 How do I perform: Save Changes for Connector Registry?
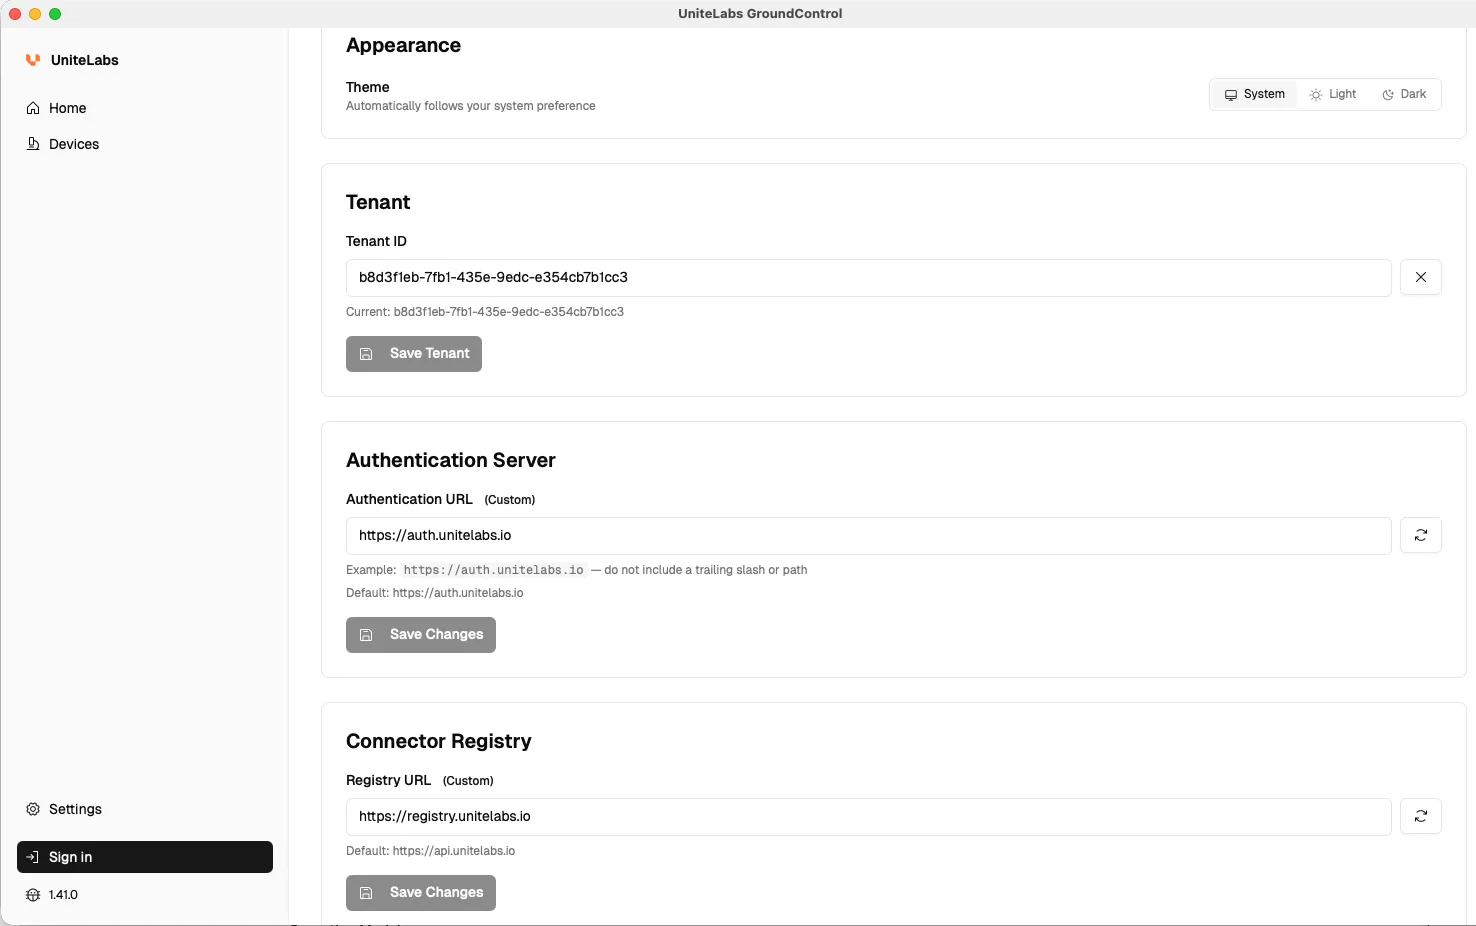click(421, 893)
